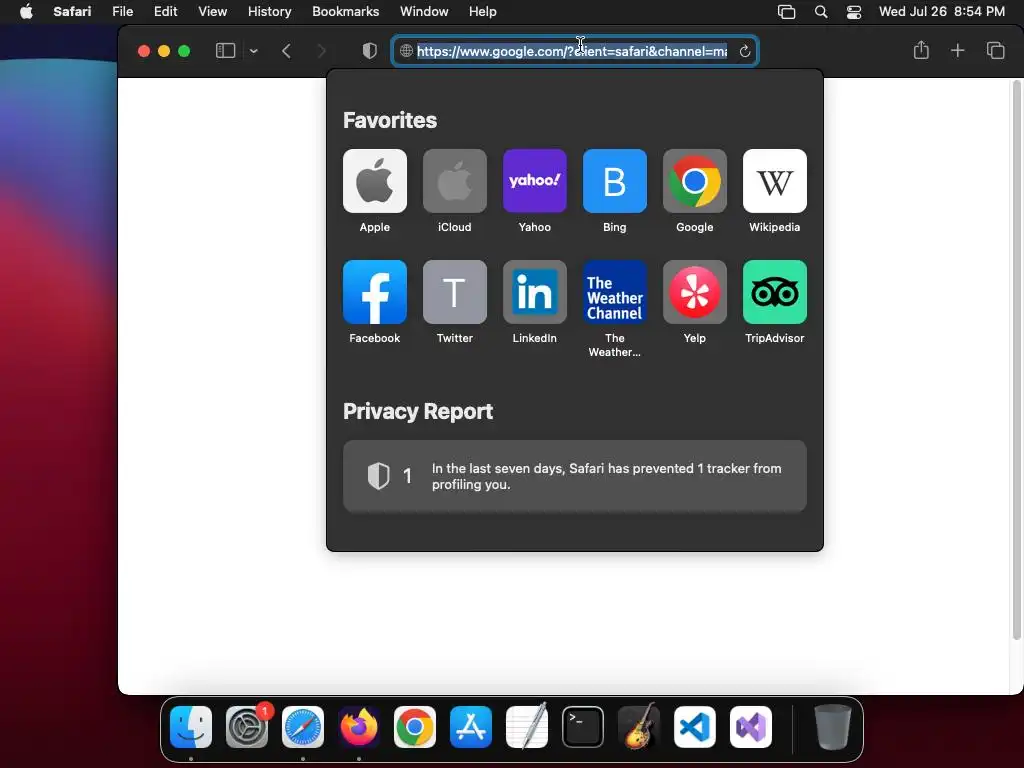Open the Bing favorite
The image size is (1024, 768).
click(615, 181)
